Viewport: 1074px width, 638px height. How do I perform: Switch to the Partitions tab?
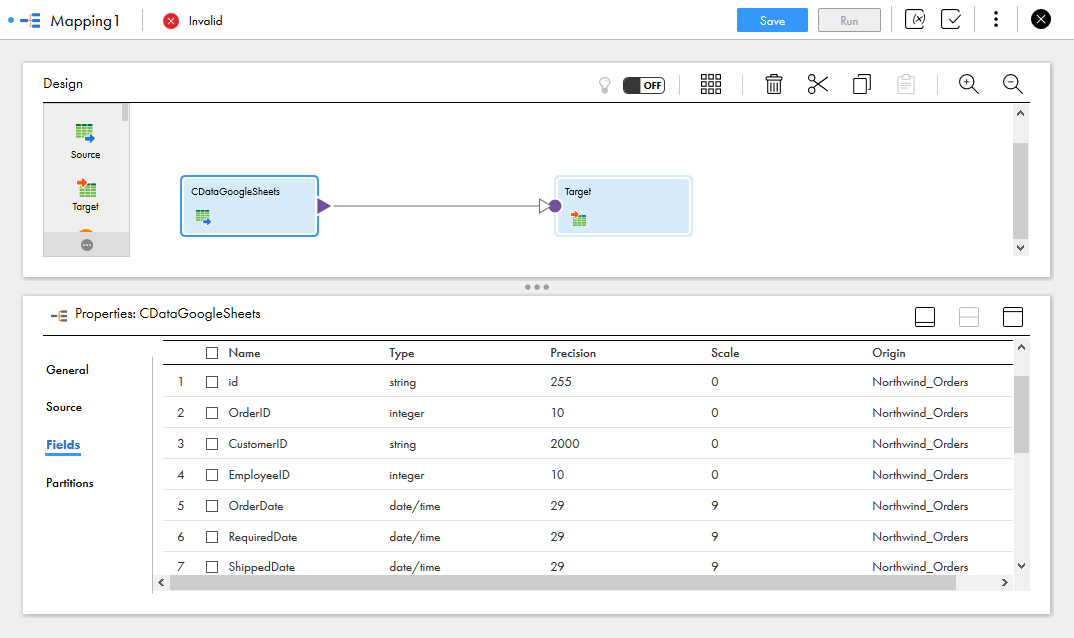70,483
